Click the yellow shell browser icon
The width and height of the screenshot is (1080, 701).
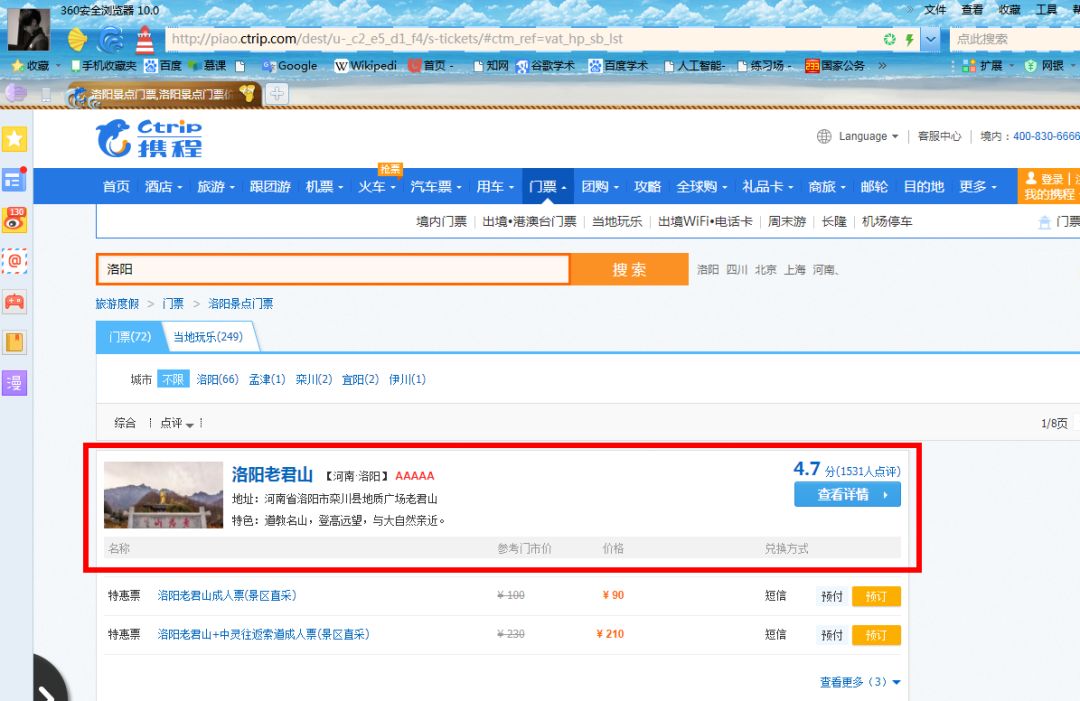tap(77, 39)
